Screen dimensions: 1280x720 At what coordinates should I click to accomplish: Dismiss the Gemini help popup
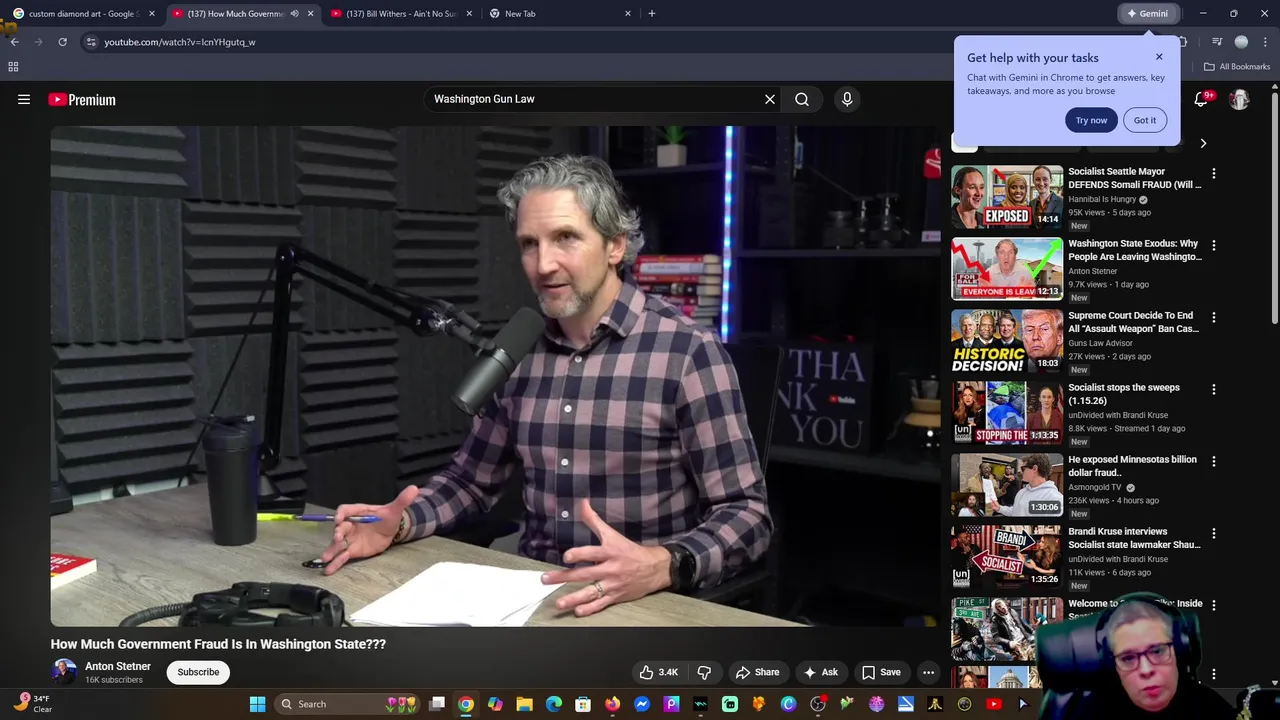coord(1159,57)
